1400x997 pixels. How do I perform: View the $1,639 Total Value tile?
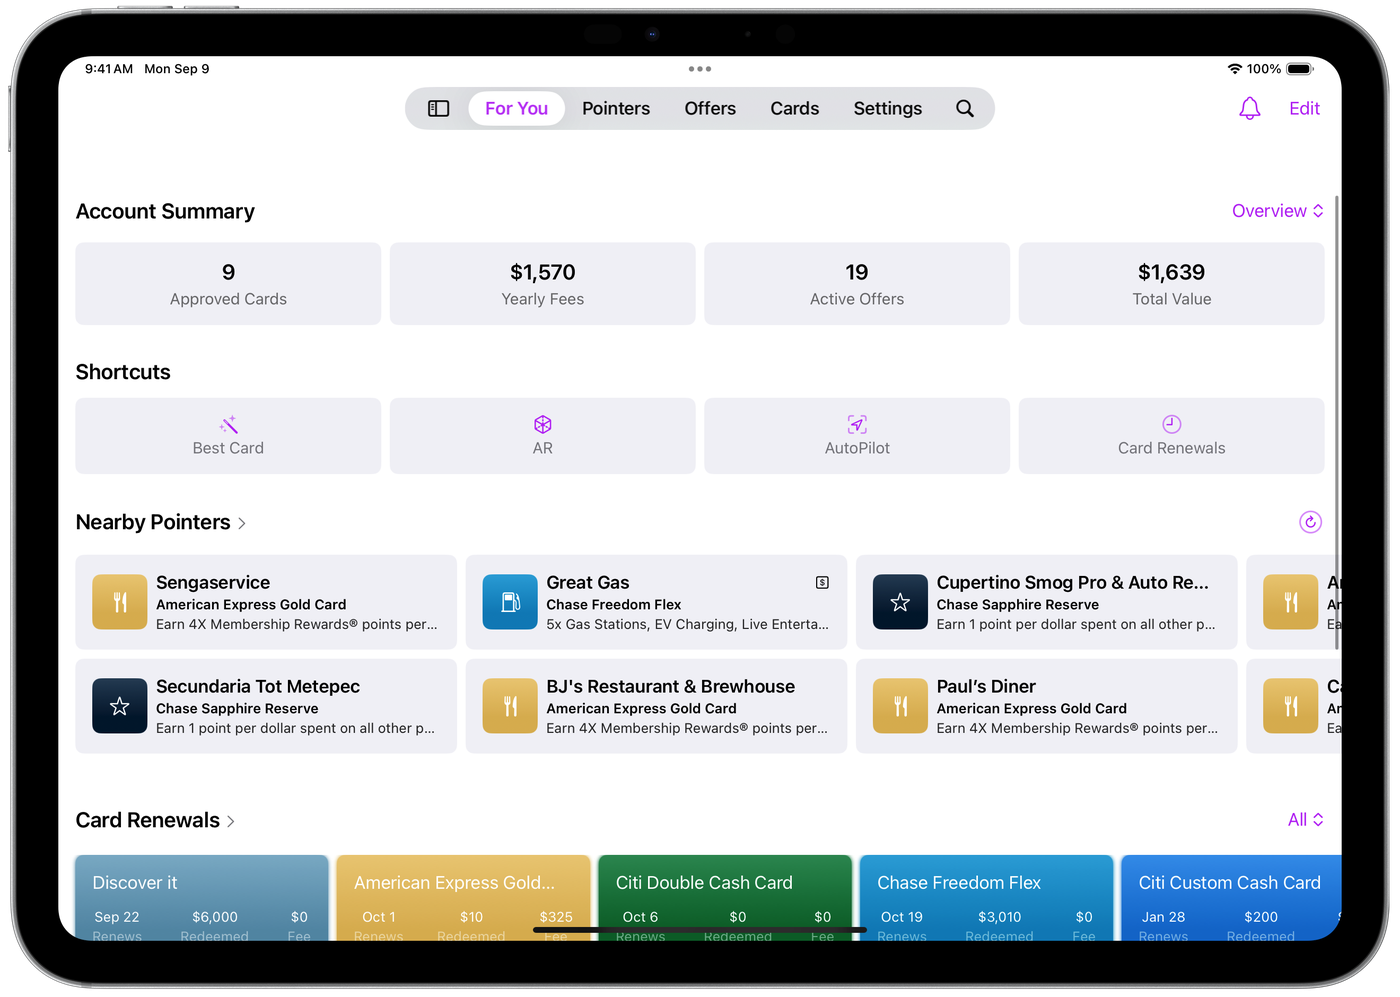point(1172,284)
